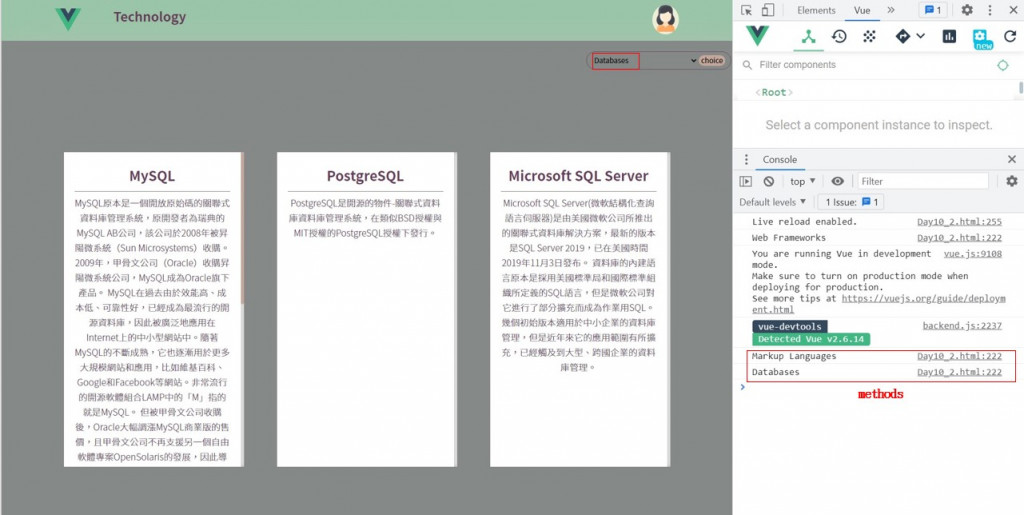
Task: Click the PostgreSQL card heading
Action: click(x=365, y=176)
